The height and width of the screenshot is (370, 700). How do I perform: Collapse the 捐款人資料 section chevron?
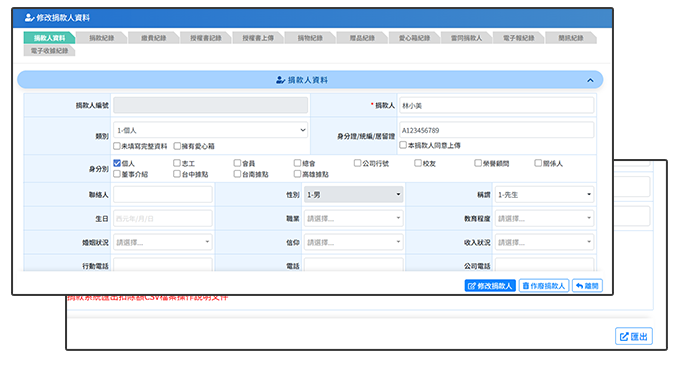coord(590,80)
